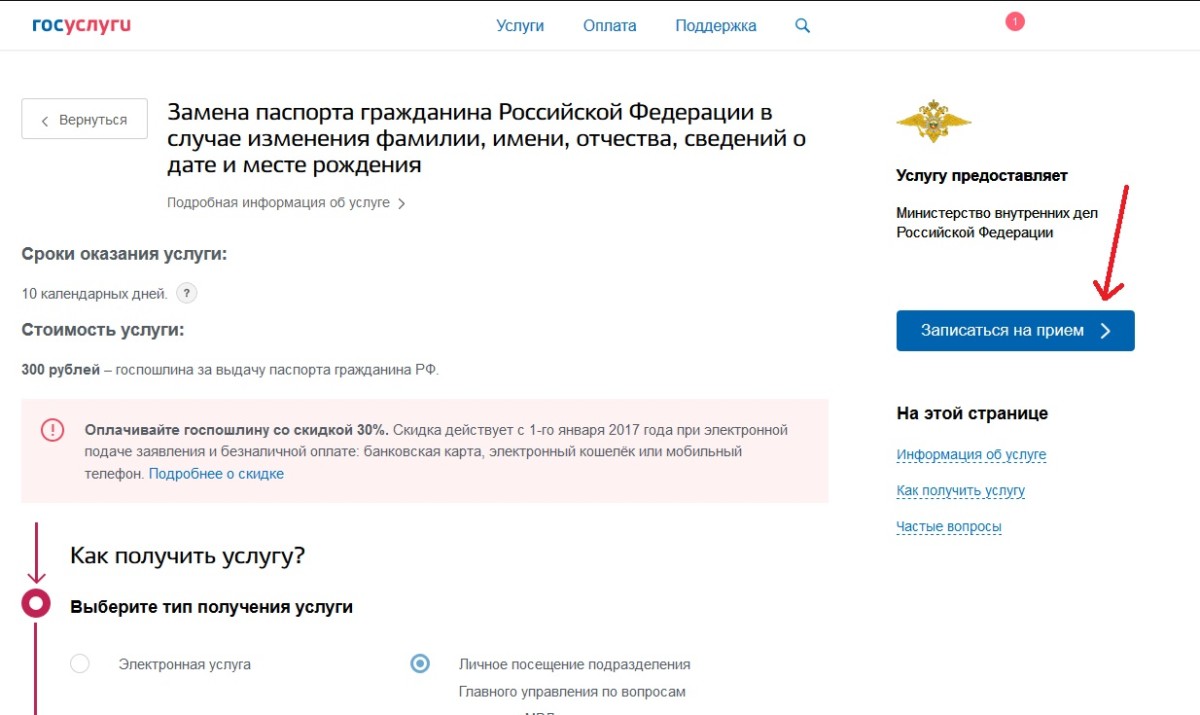Click the red notification badge
Image resolution: width=1200 pixels, height=715 pixels.
tap(1015, 21)
